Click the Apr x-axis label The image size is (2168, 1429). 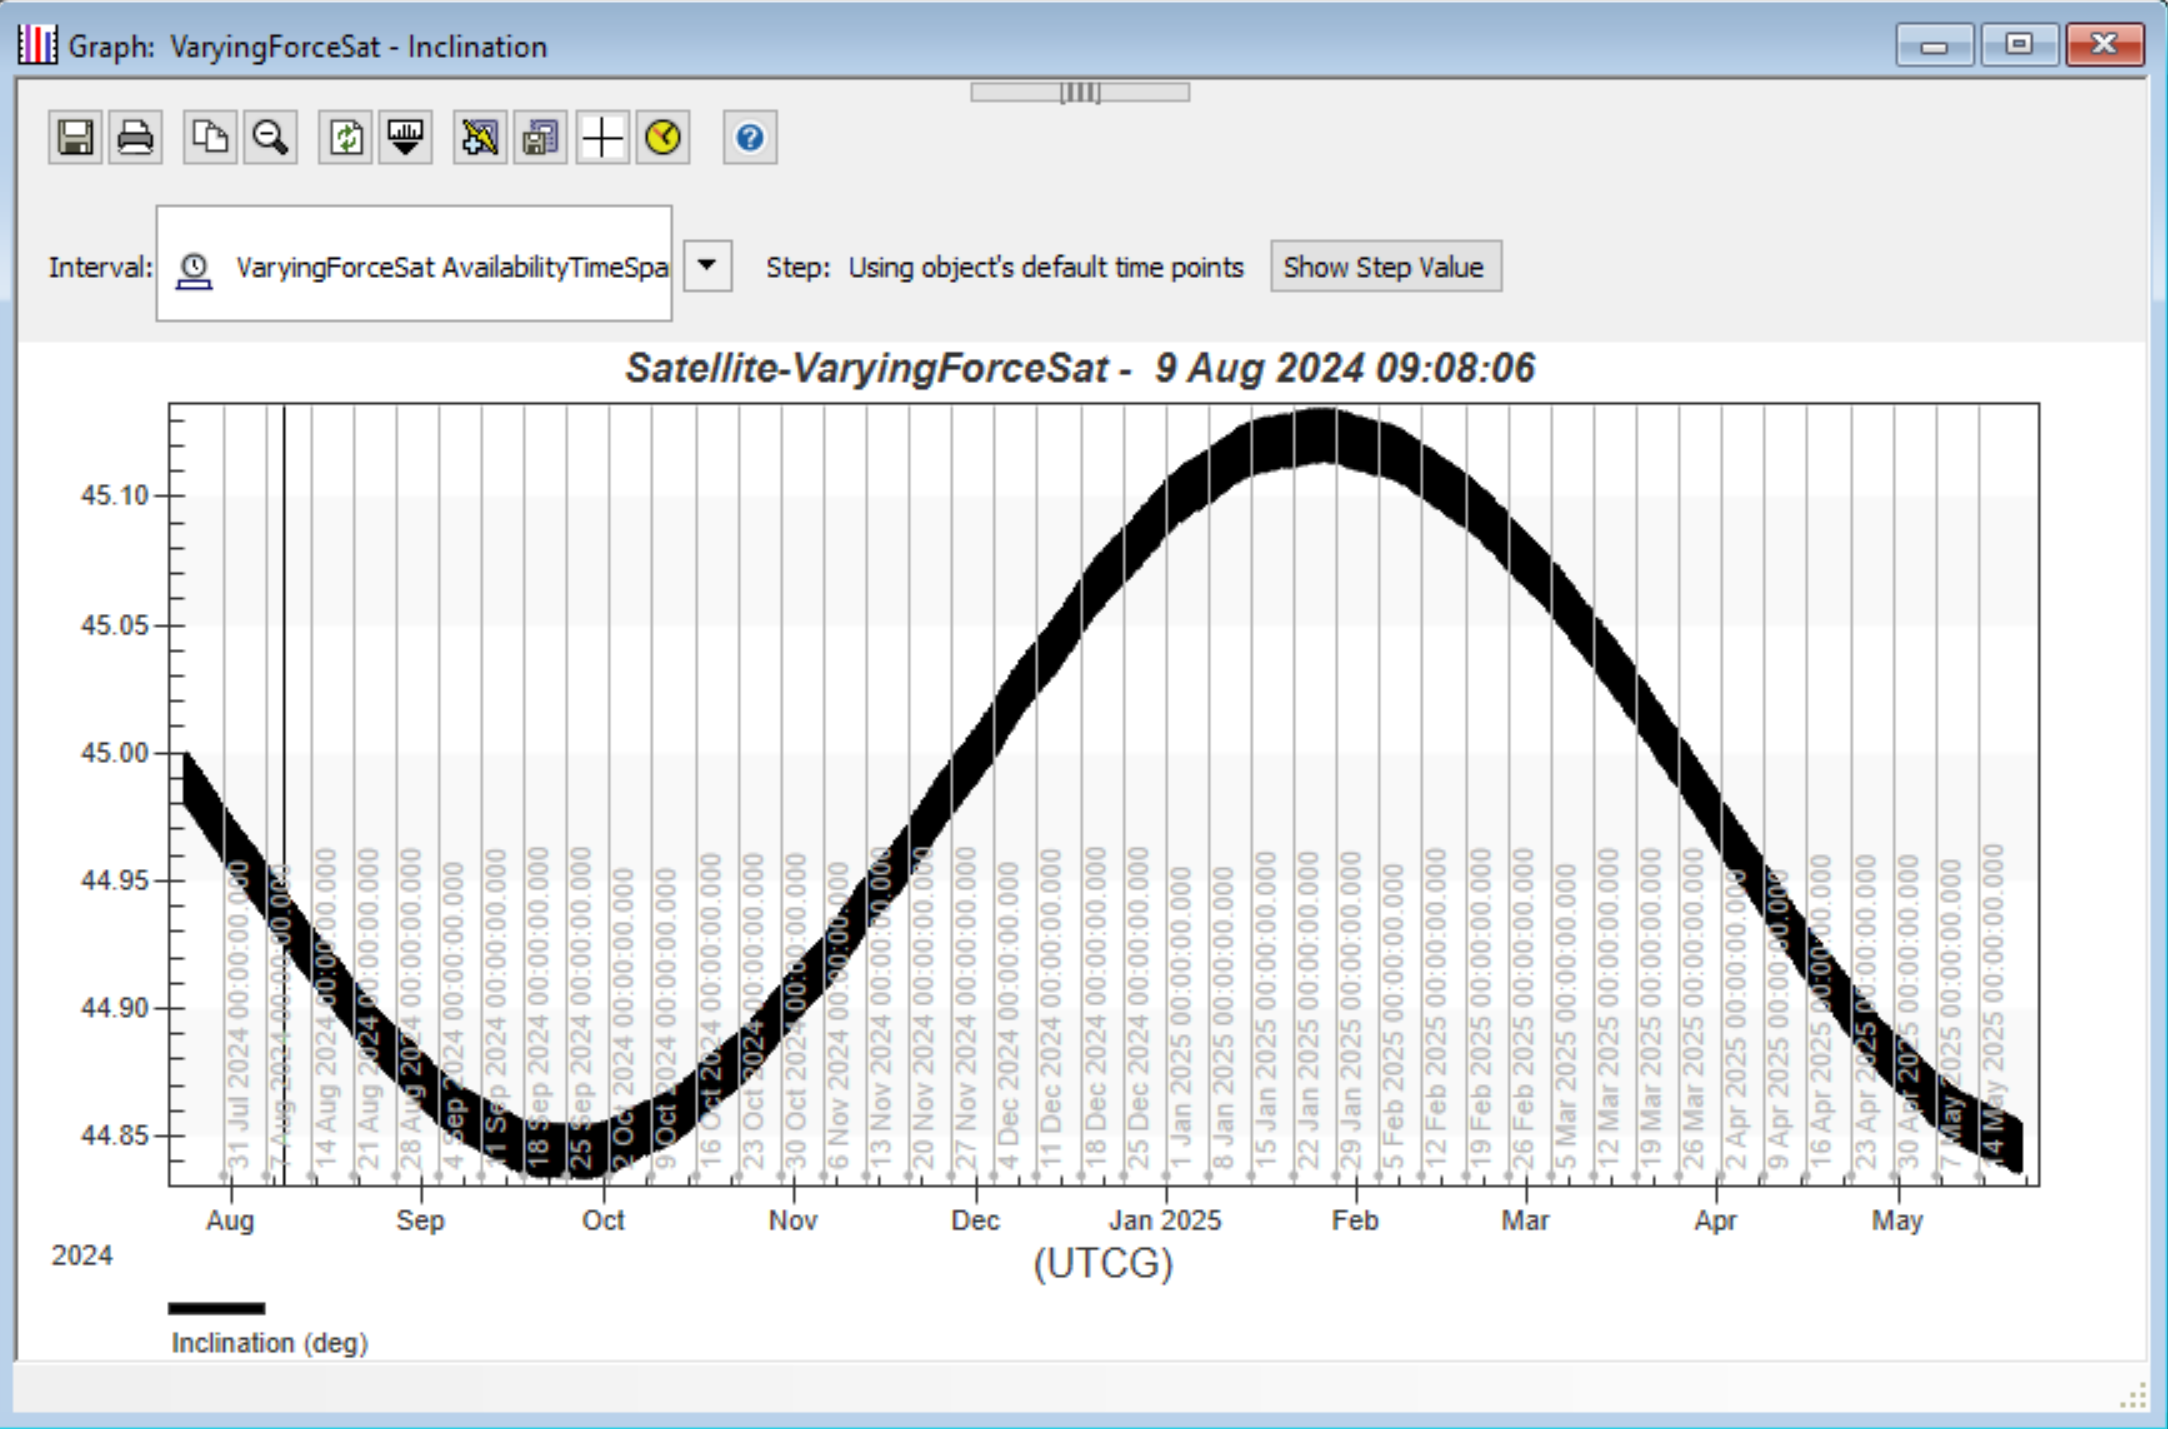click(1716, 1221)
